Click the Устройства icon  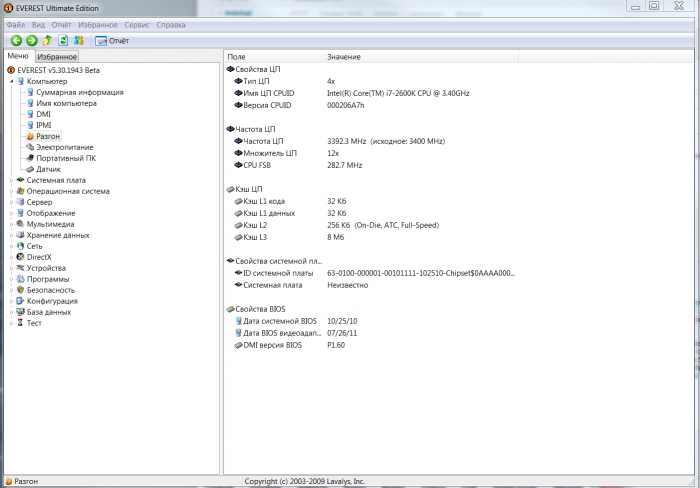[x=20, y=268]
